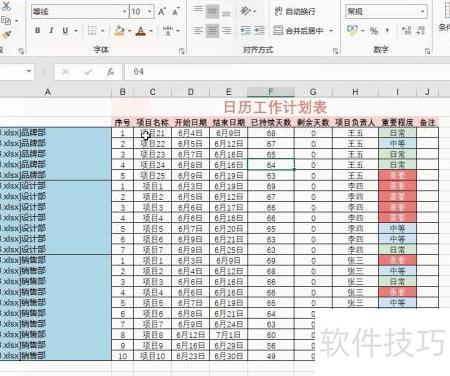The width and height of the screenshot is (450, 376).
Task: Toggle italic formatting
Action: click(51, 31)
